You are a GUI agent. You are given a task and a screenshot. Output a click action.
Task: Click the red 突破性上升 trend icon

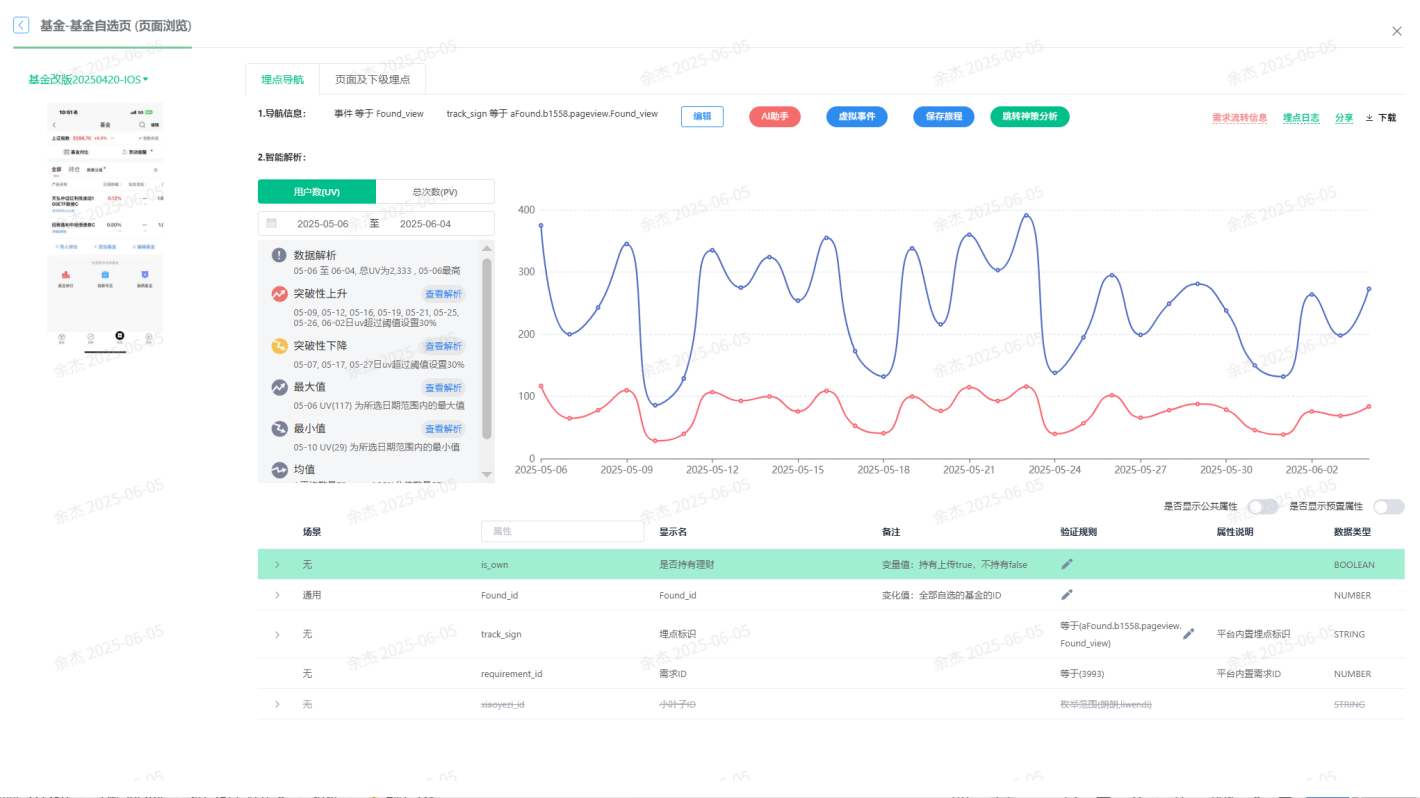coord(279,294)
